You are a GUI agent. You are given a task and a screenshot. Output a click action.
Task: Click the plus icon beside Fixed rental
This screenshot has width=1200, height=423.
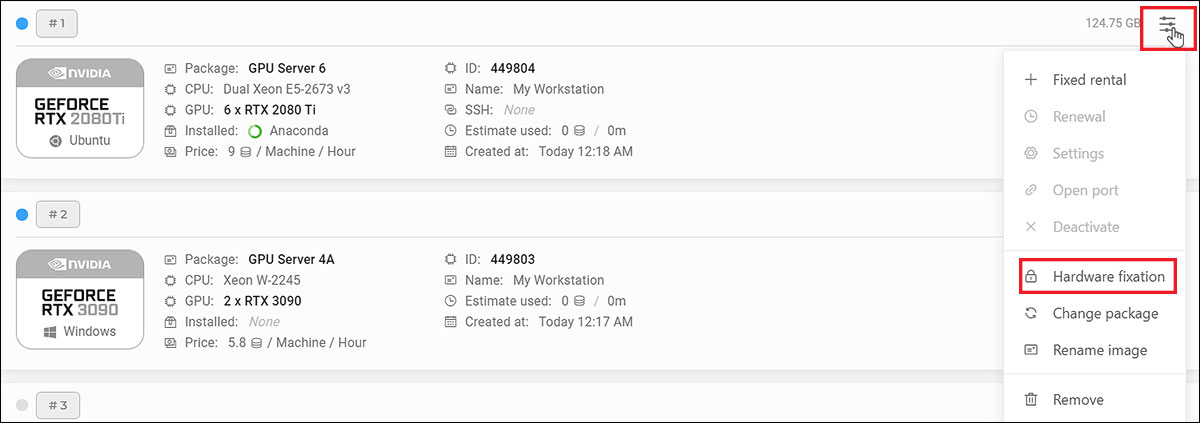coord(1031,80)
